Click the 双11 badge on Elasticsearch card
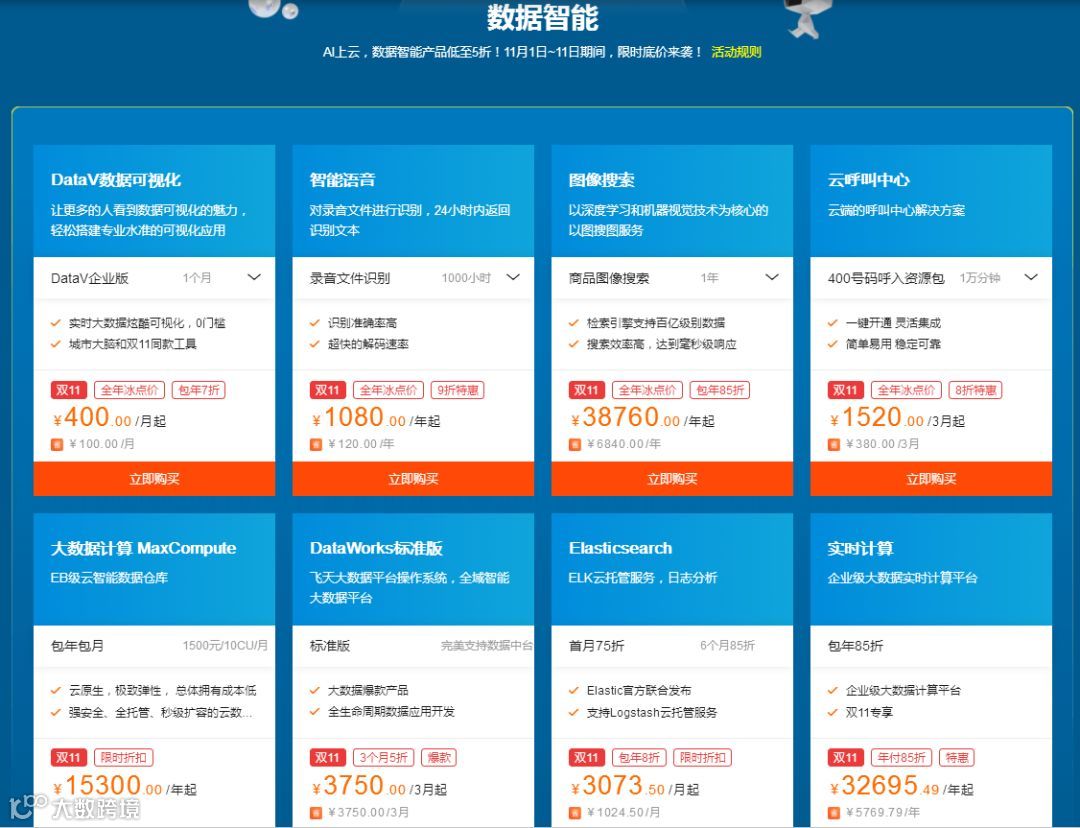This screenshot has height=828, width=1080. tap(586, 758)
